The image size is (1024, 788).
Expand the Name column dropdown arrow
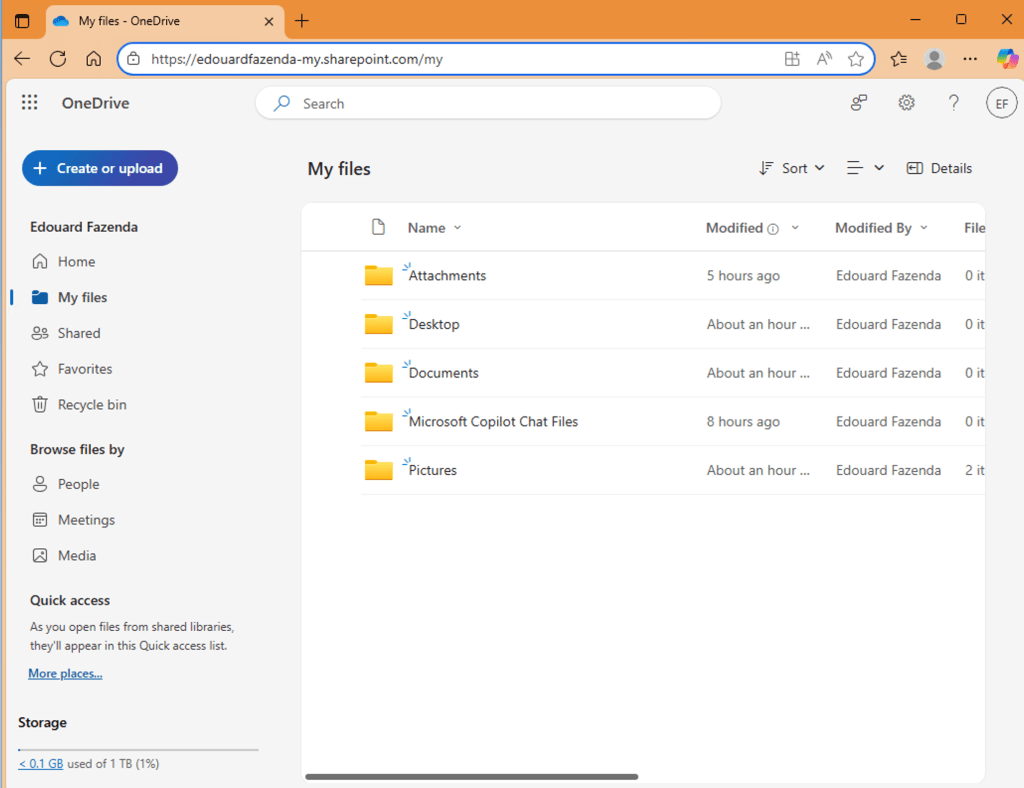click(x=458, y=228)
